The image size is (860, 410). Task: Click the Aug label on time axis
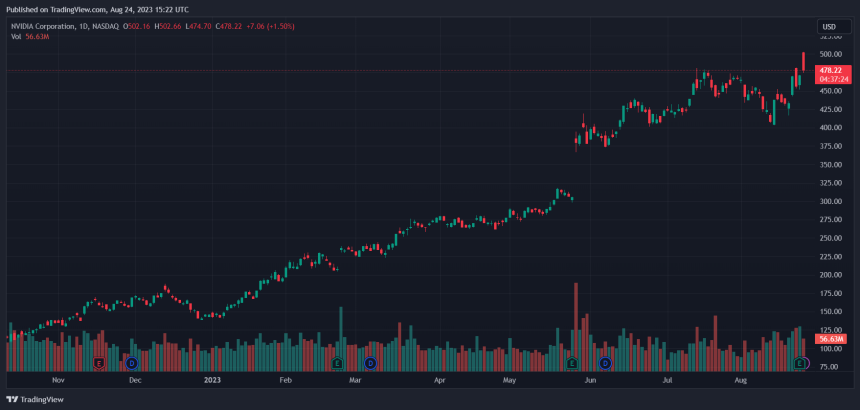coord(741,381)
